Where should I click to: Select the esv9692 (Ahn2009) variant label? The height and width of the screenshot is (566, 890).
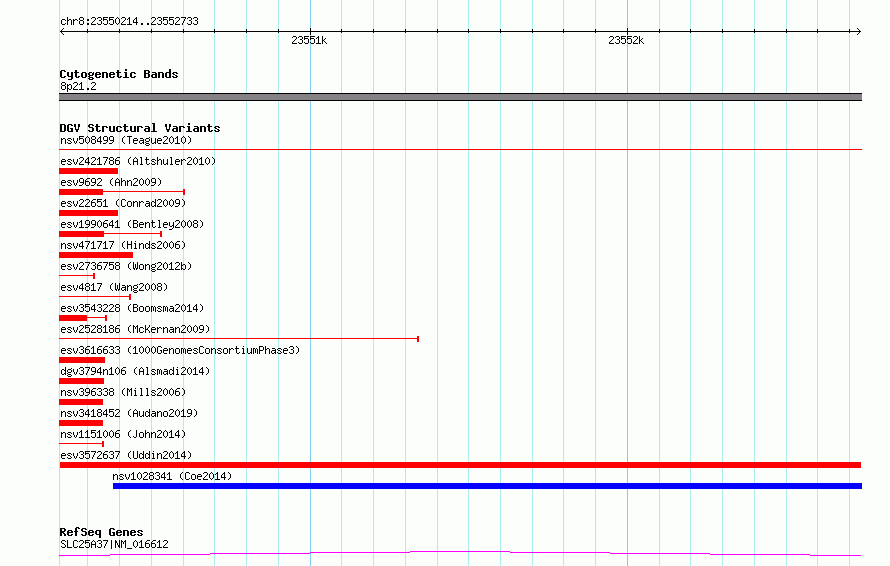point(111,182)
